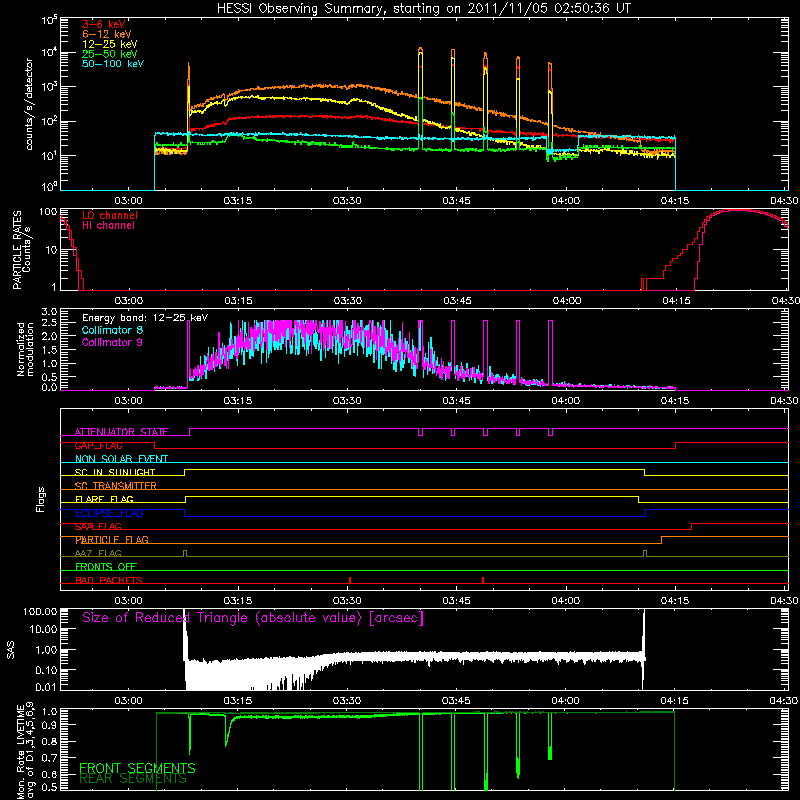Choose the cyan 50-100 keV legend entry

point(113,64)
